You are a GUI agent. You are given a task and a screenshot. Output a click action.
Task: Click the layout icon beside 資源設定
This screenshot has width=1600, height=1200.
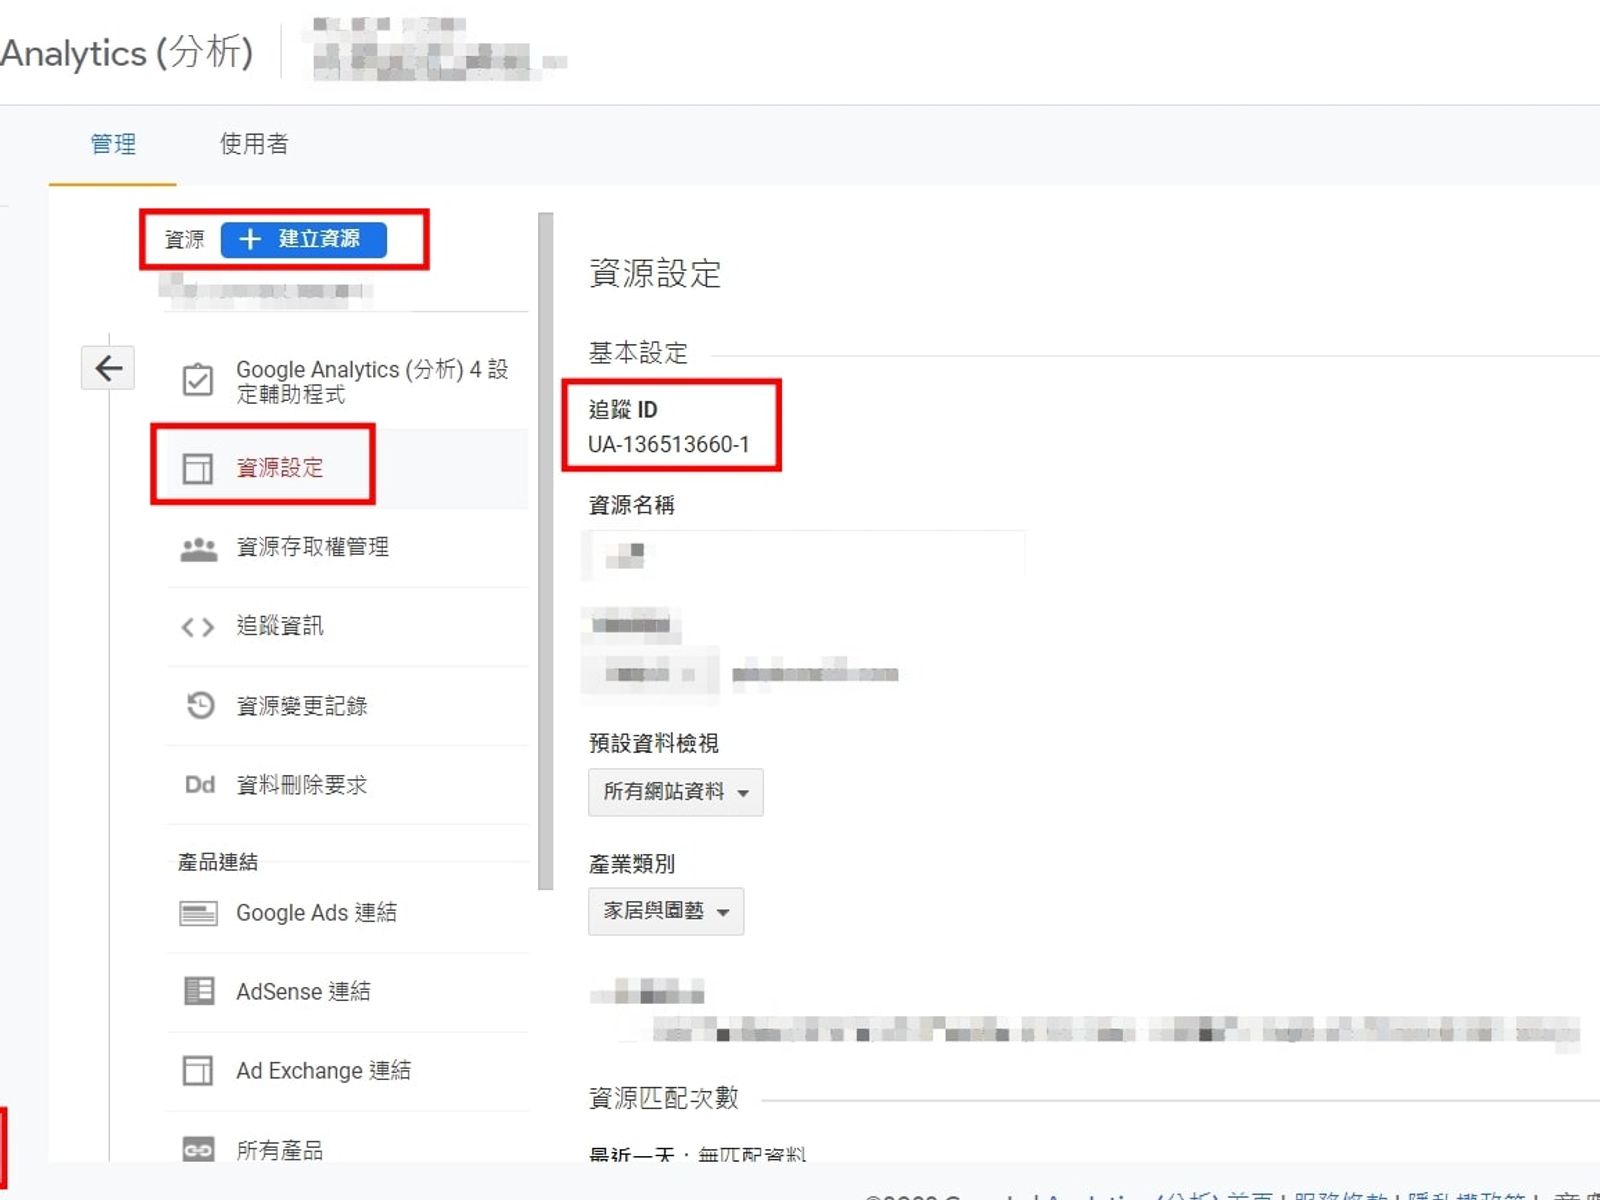pyautogui.click(x=198, y=468)
